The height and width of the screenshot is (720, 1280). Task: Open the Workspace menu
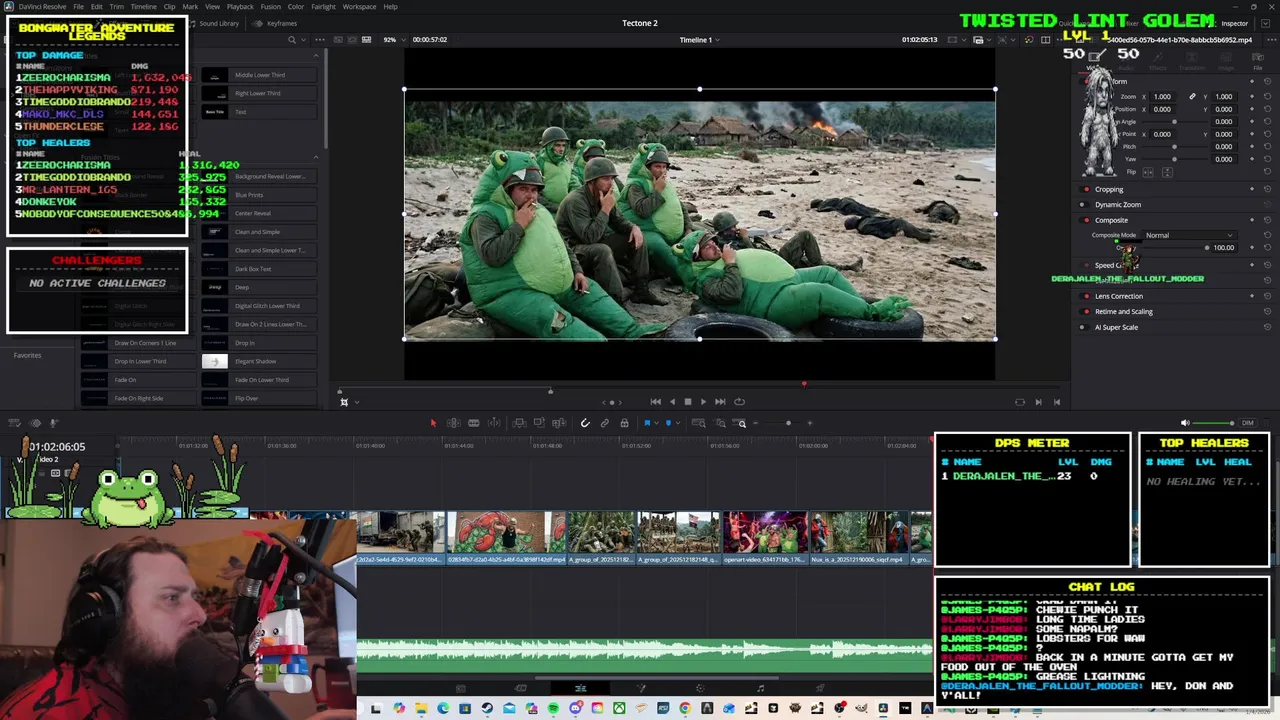point(359,7)
